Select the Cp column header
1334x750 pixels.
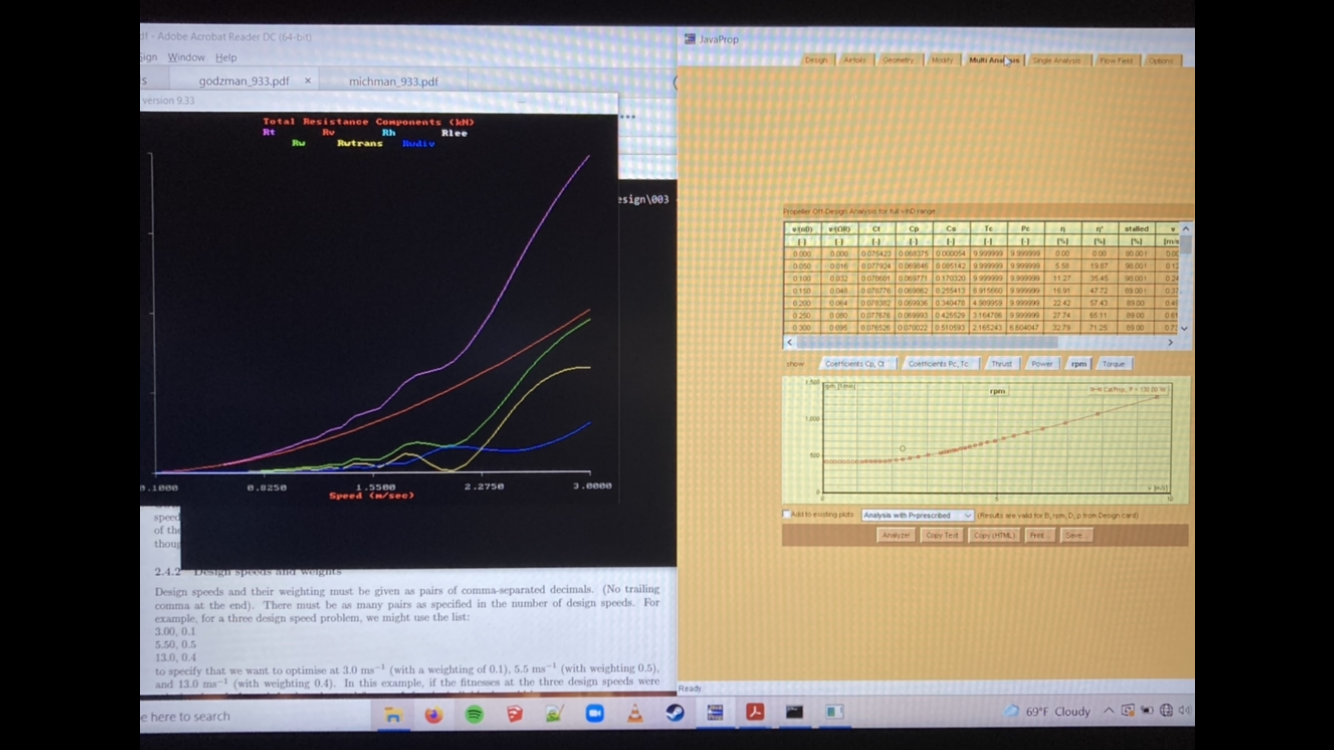tap(915, 229)
